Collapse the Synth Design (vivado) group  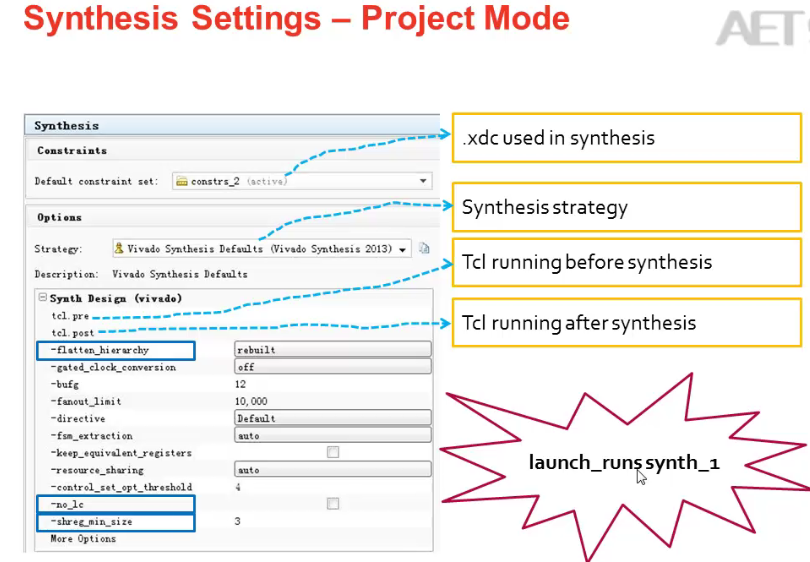pos(43,298)
